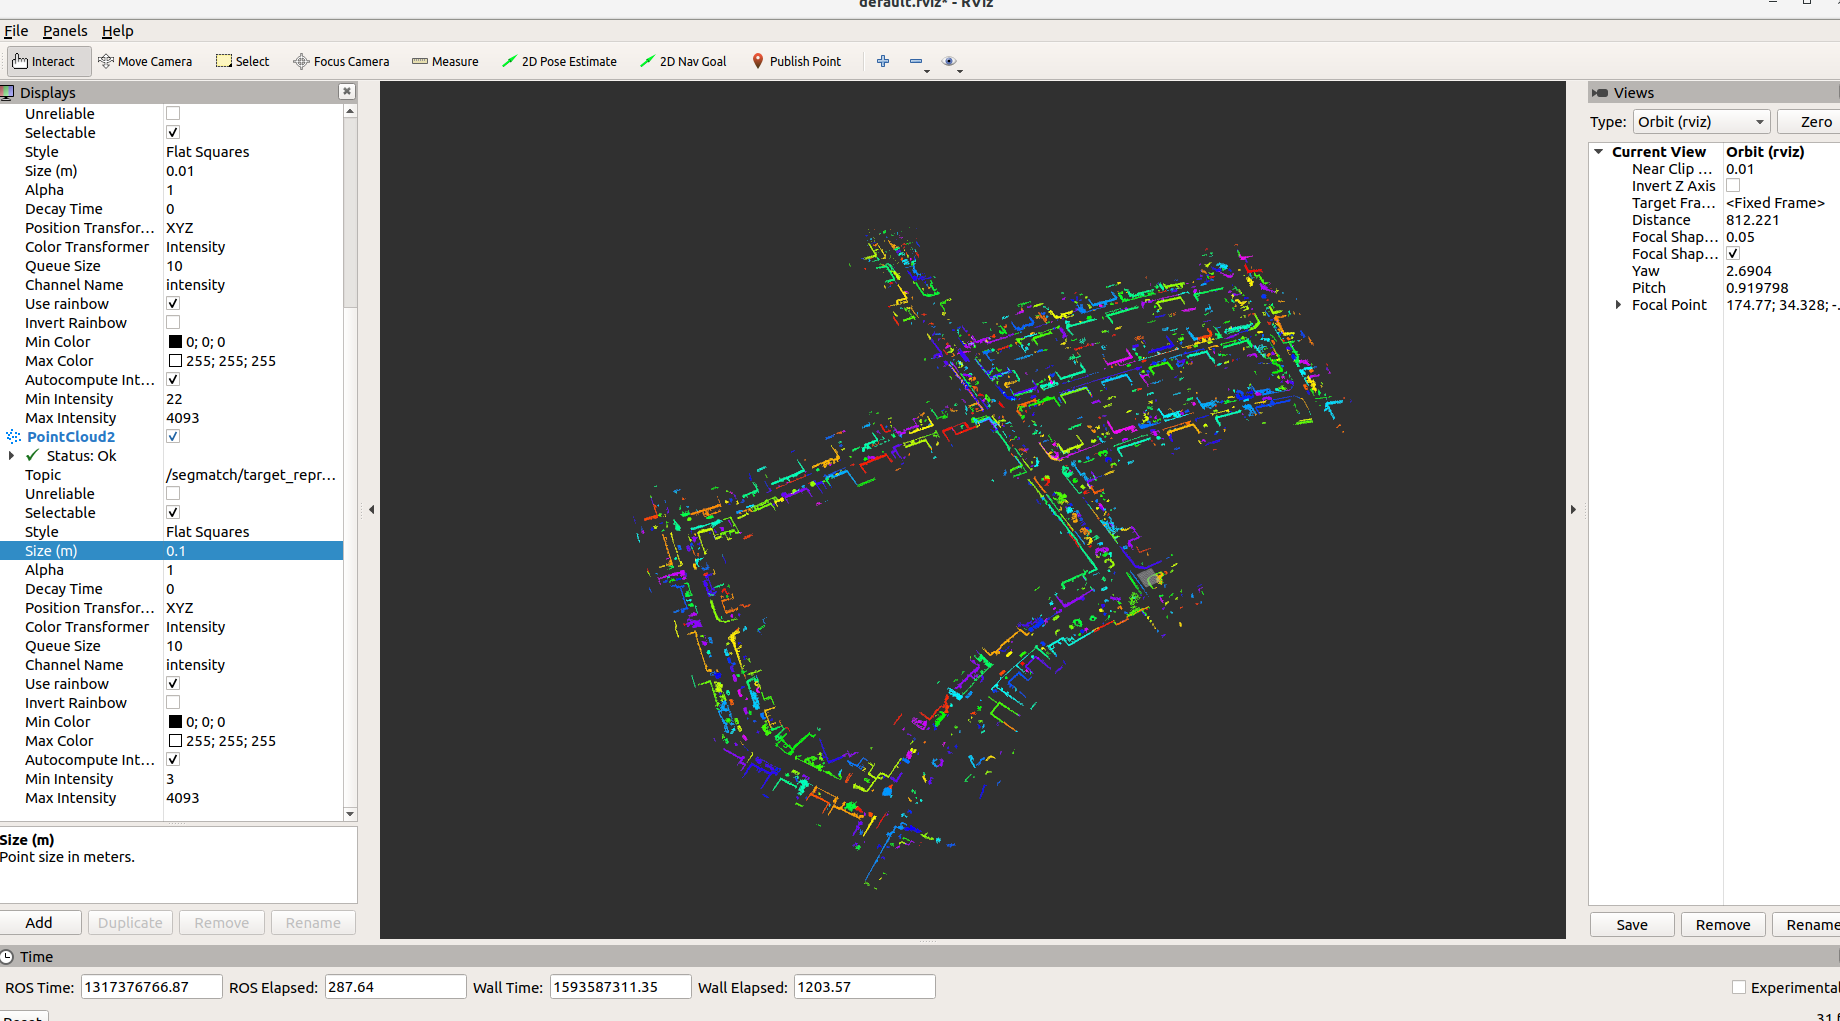Viewport: 1840px width, 1021px height.
Task: Activate the Move Camera tool
Action: [145, 61]
